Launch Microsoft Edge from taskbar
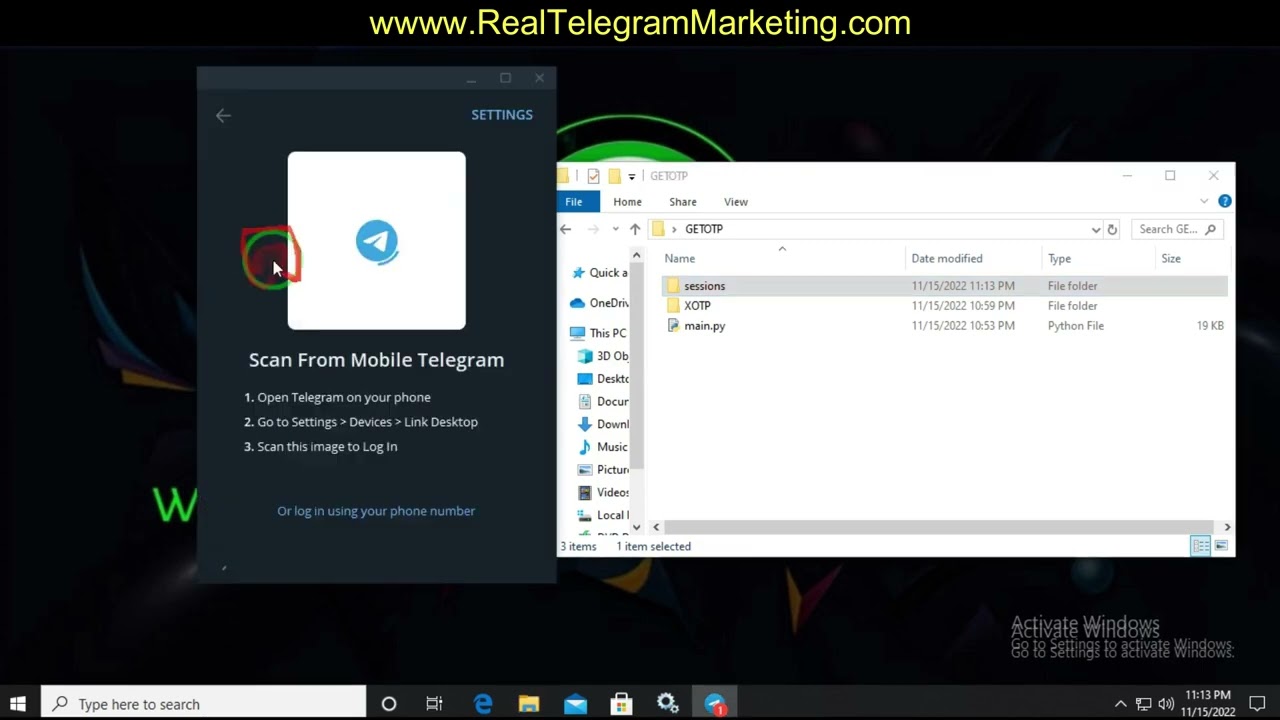 pos(483,704)
